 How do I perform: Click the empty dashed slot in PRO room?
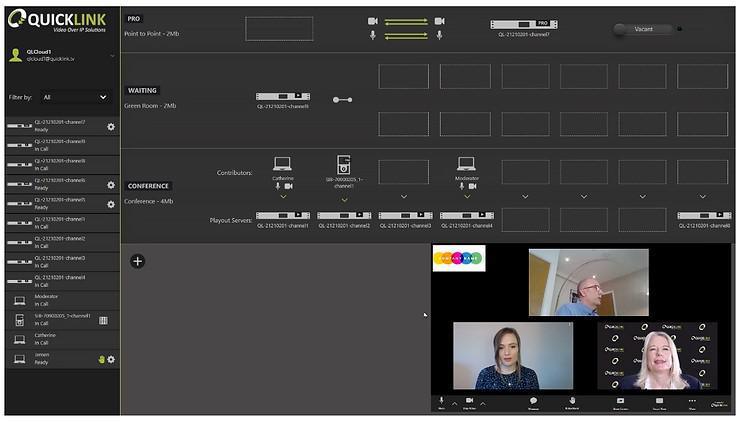(279, 28)
